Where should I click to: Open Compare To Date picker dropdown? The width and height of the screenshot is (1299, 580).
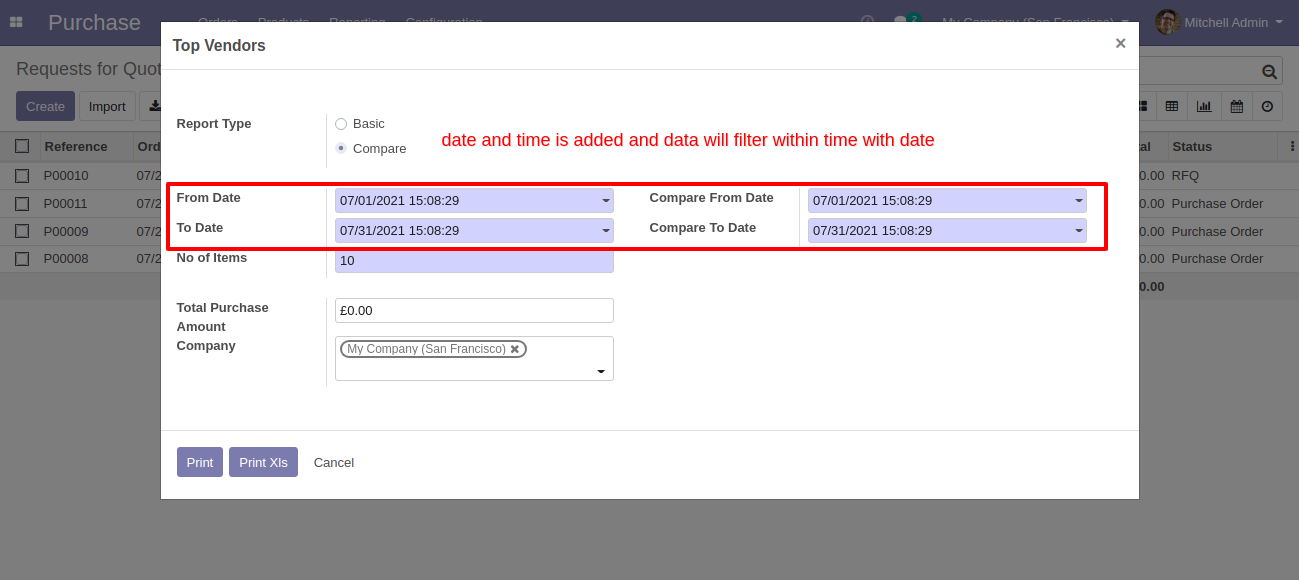[1078, 231]
